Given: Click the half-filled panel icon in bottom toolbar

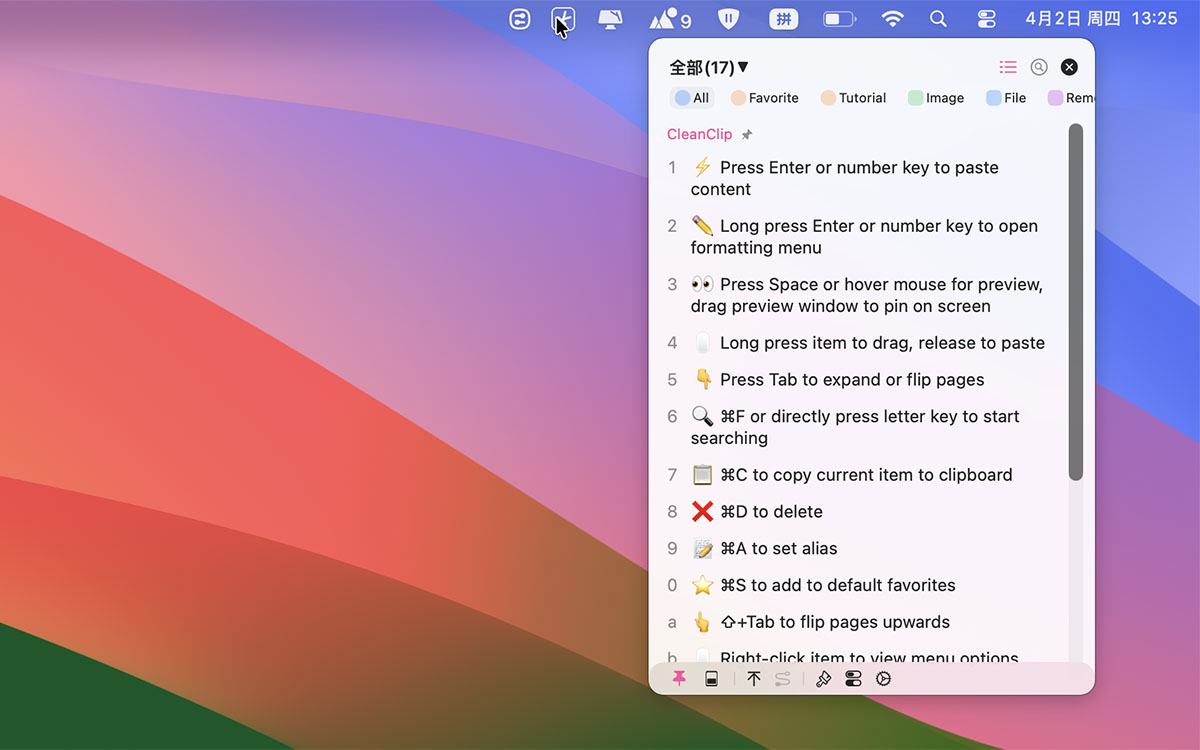Looking at the screenshot, I should pyautogui.click(x=712, y=679).
